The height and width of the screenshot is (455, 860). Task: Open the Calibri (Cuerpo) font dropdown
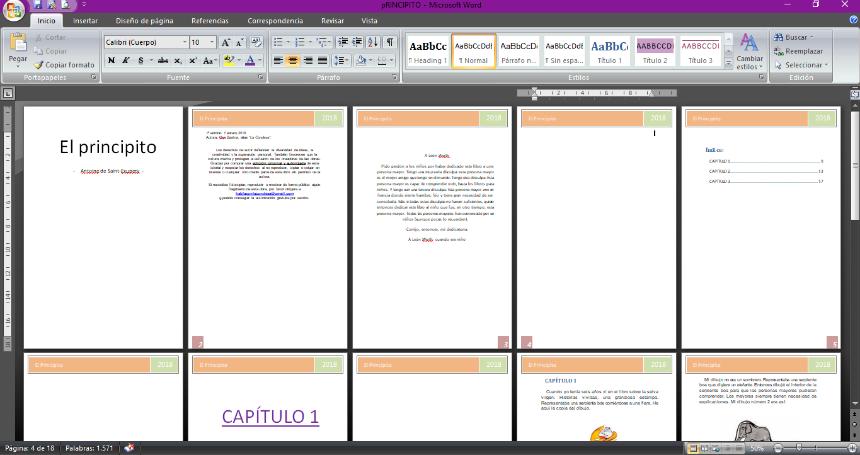click(x=184, y=43)
